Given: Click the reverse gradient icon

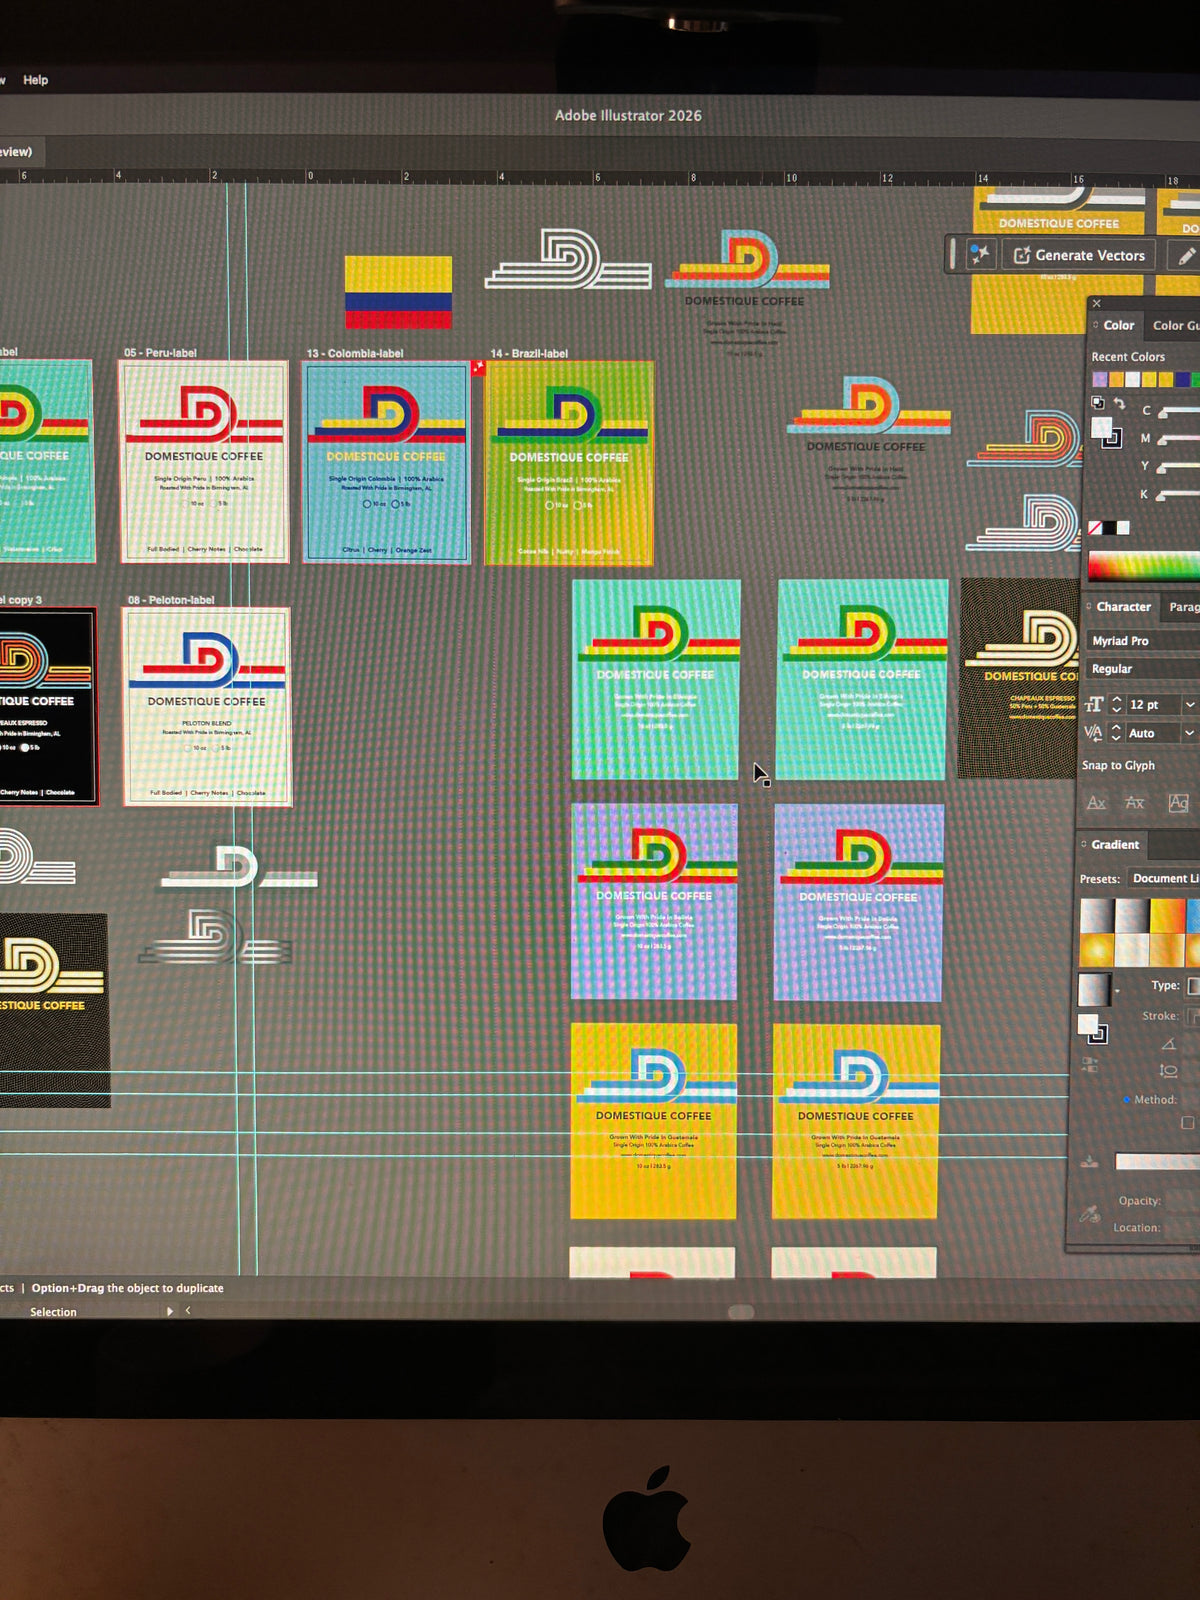Looking at the screenshot, I should 1089,1066.
